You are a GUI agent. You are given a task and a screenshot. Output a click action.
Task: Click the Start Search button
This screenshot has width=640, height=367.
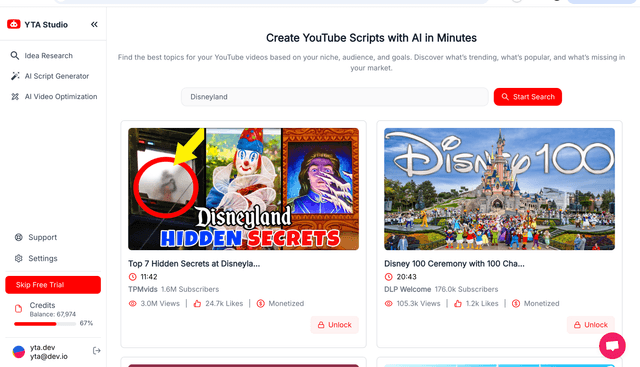coord(528,97)
